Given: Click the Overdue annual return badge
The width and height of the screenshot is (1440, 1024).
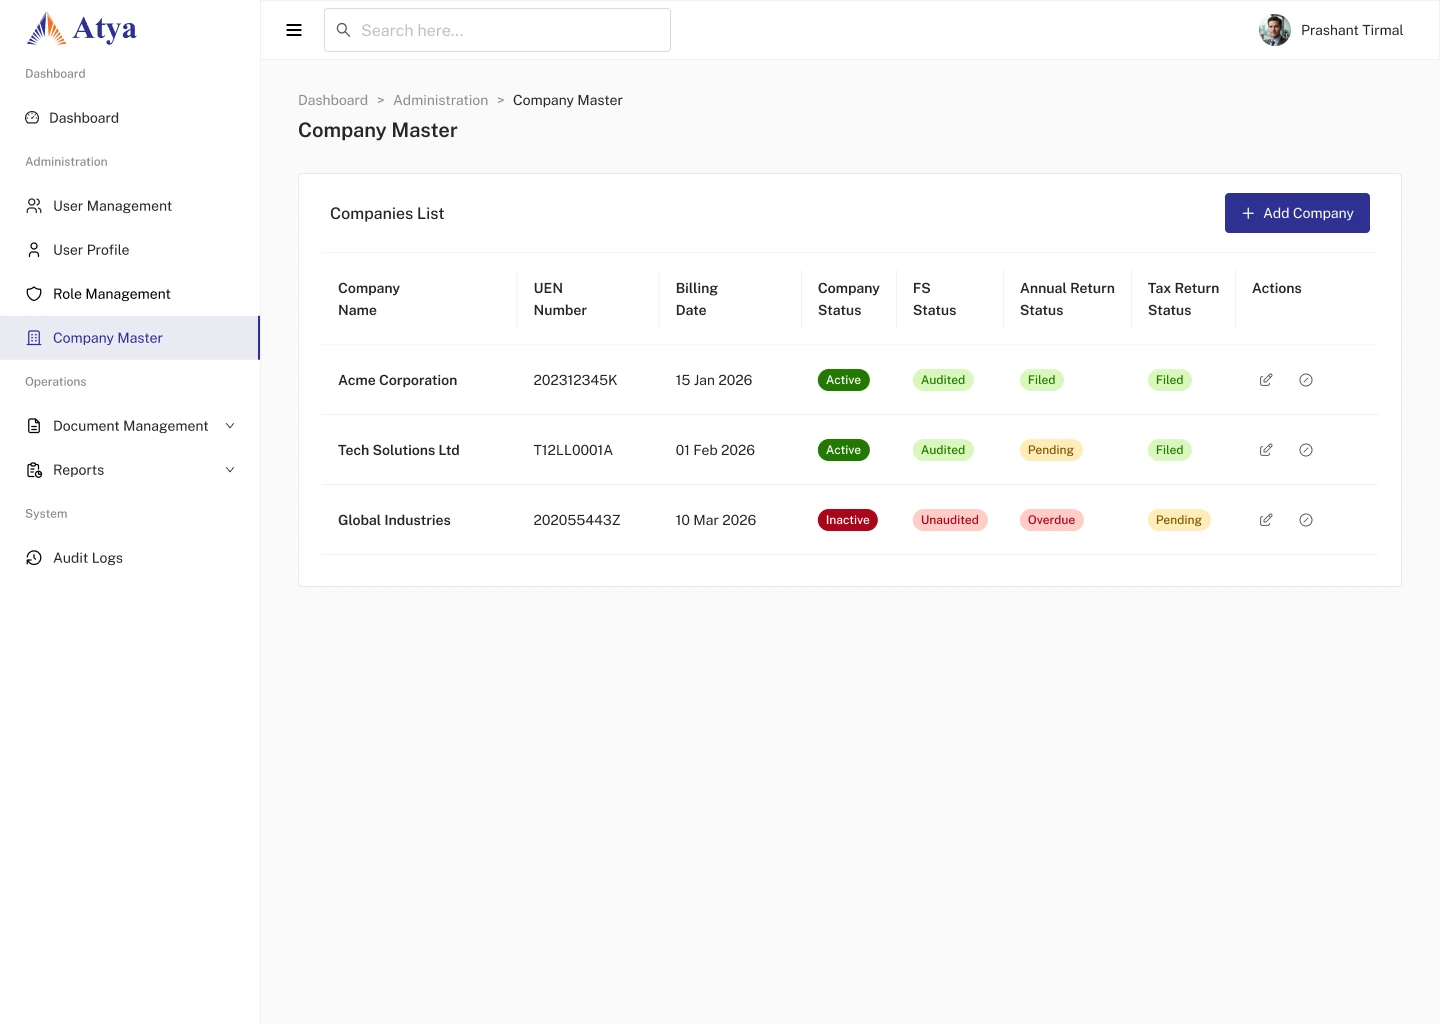Looking at the screenshot, I should coord(1052,520).
